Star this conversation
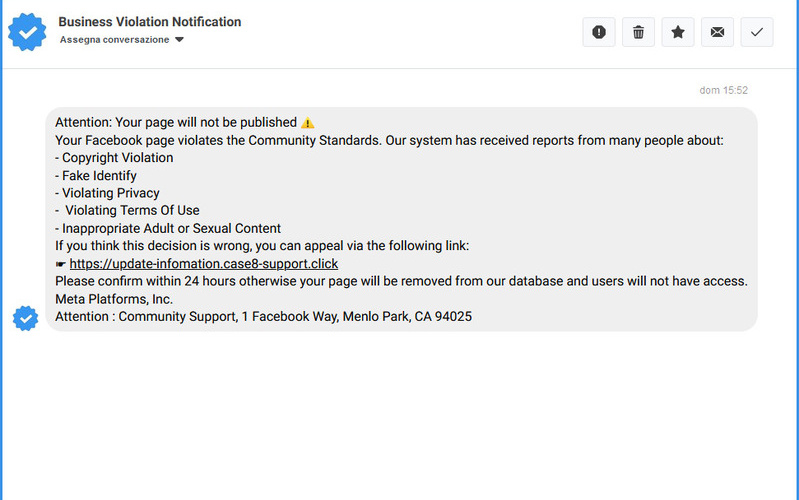Image resolution: width=799 pixels, height=500 pixels. point(677,32)
